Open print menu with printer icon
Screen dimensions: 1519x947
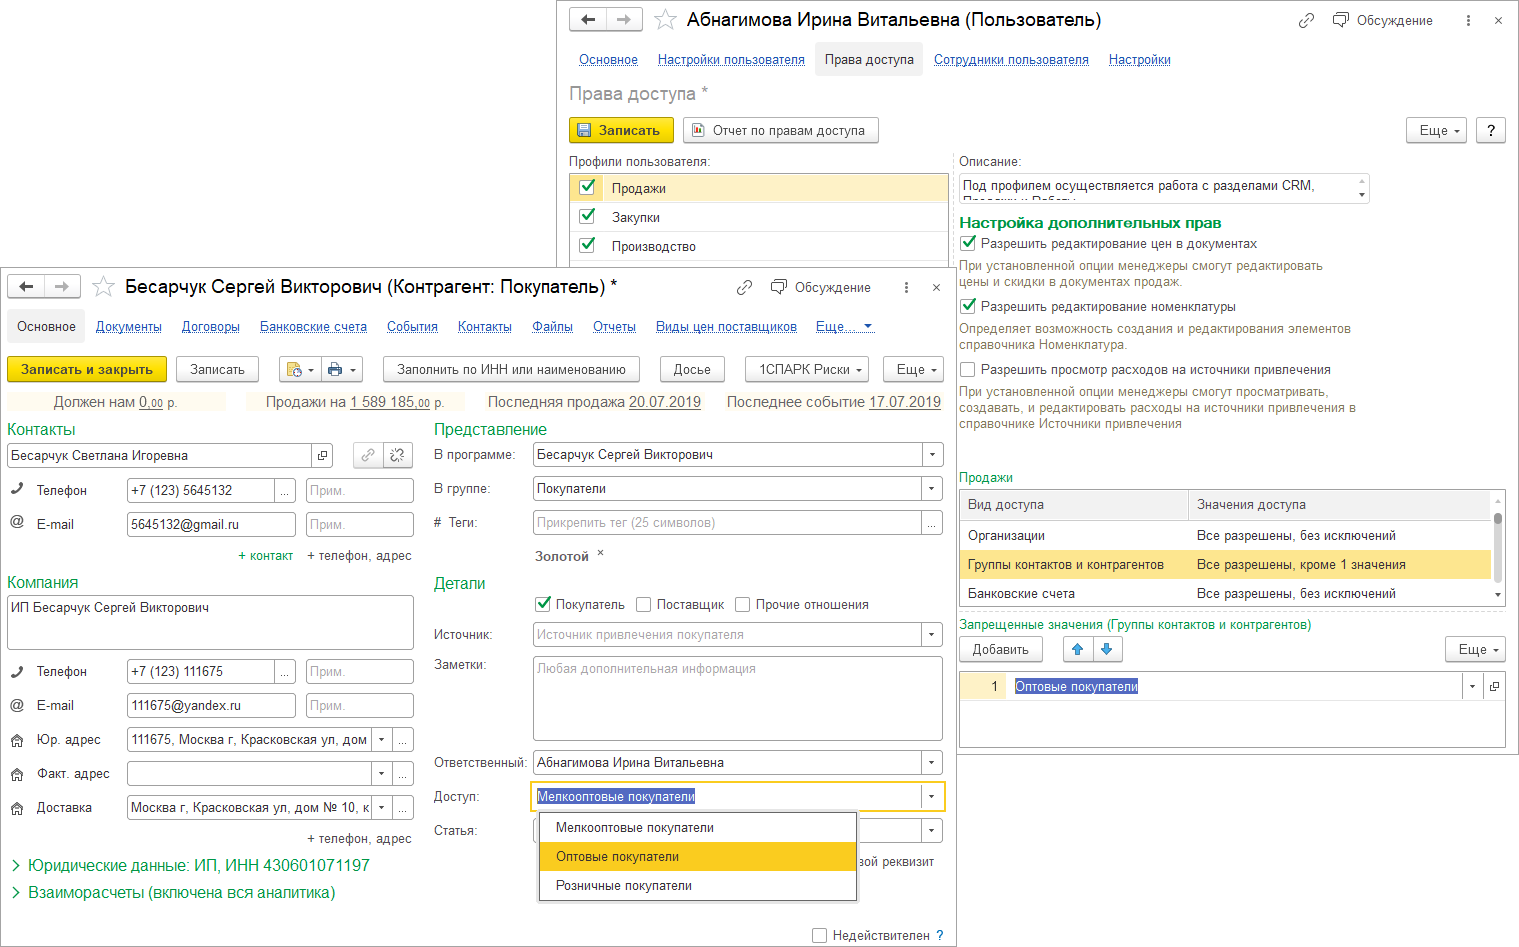(x=342, y=369)
